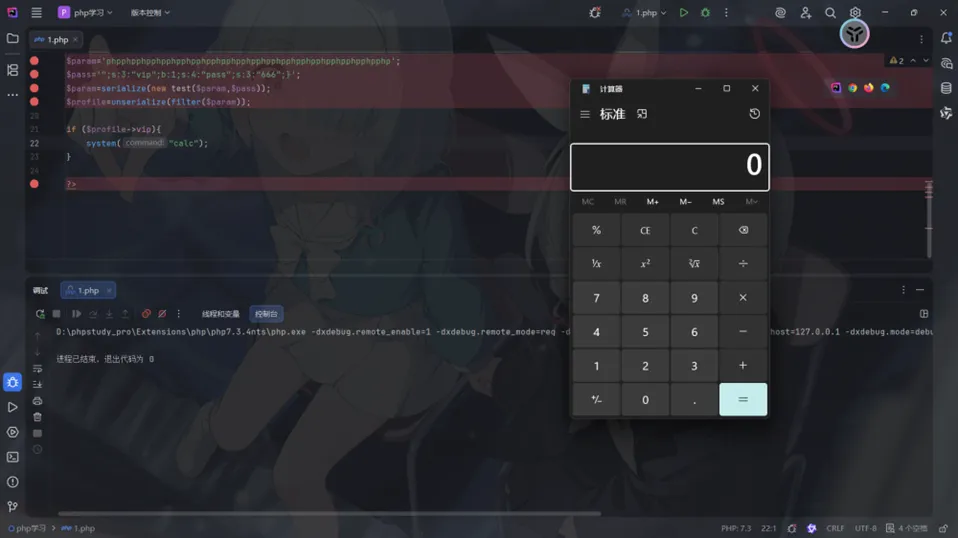Rerun debug session for 1.php
This screenshot has height=538, width=958.
tap(40, 314)
